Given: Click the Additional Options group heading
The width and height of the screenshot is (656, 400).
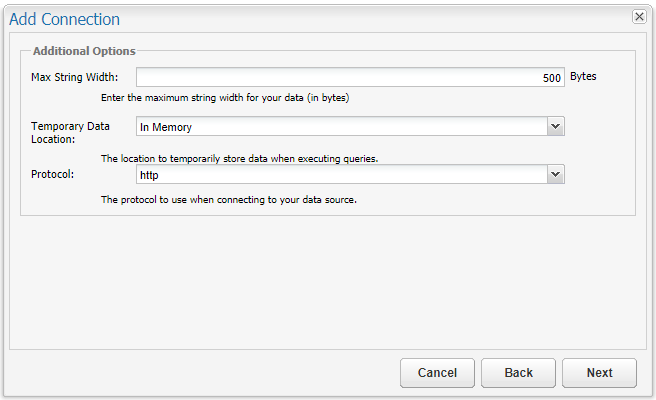Looking at the screenshot, I should 84,51.
